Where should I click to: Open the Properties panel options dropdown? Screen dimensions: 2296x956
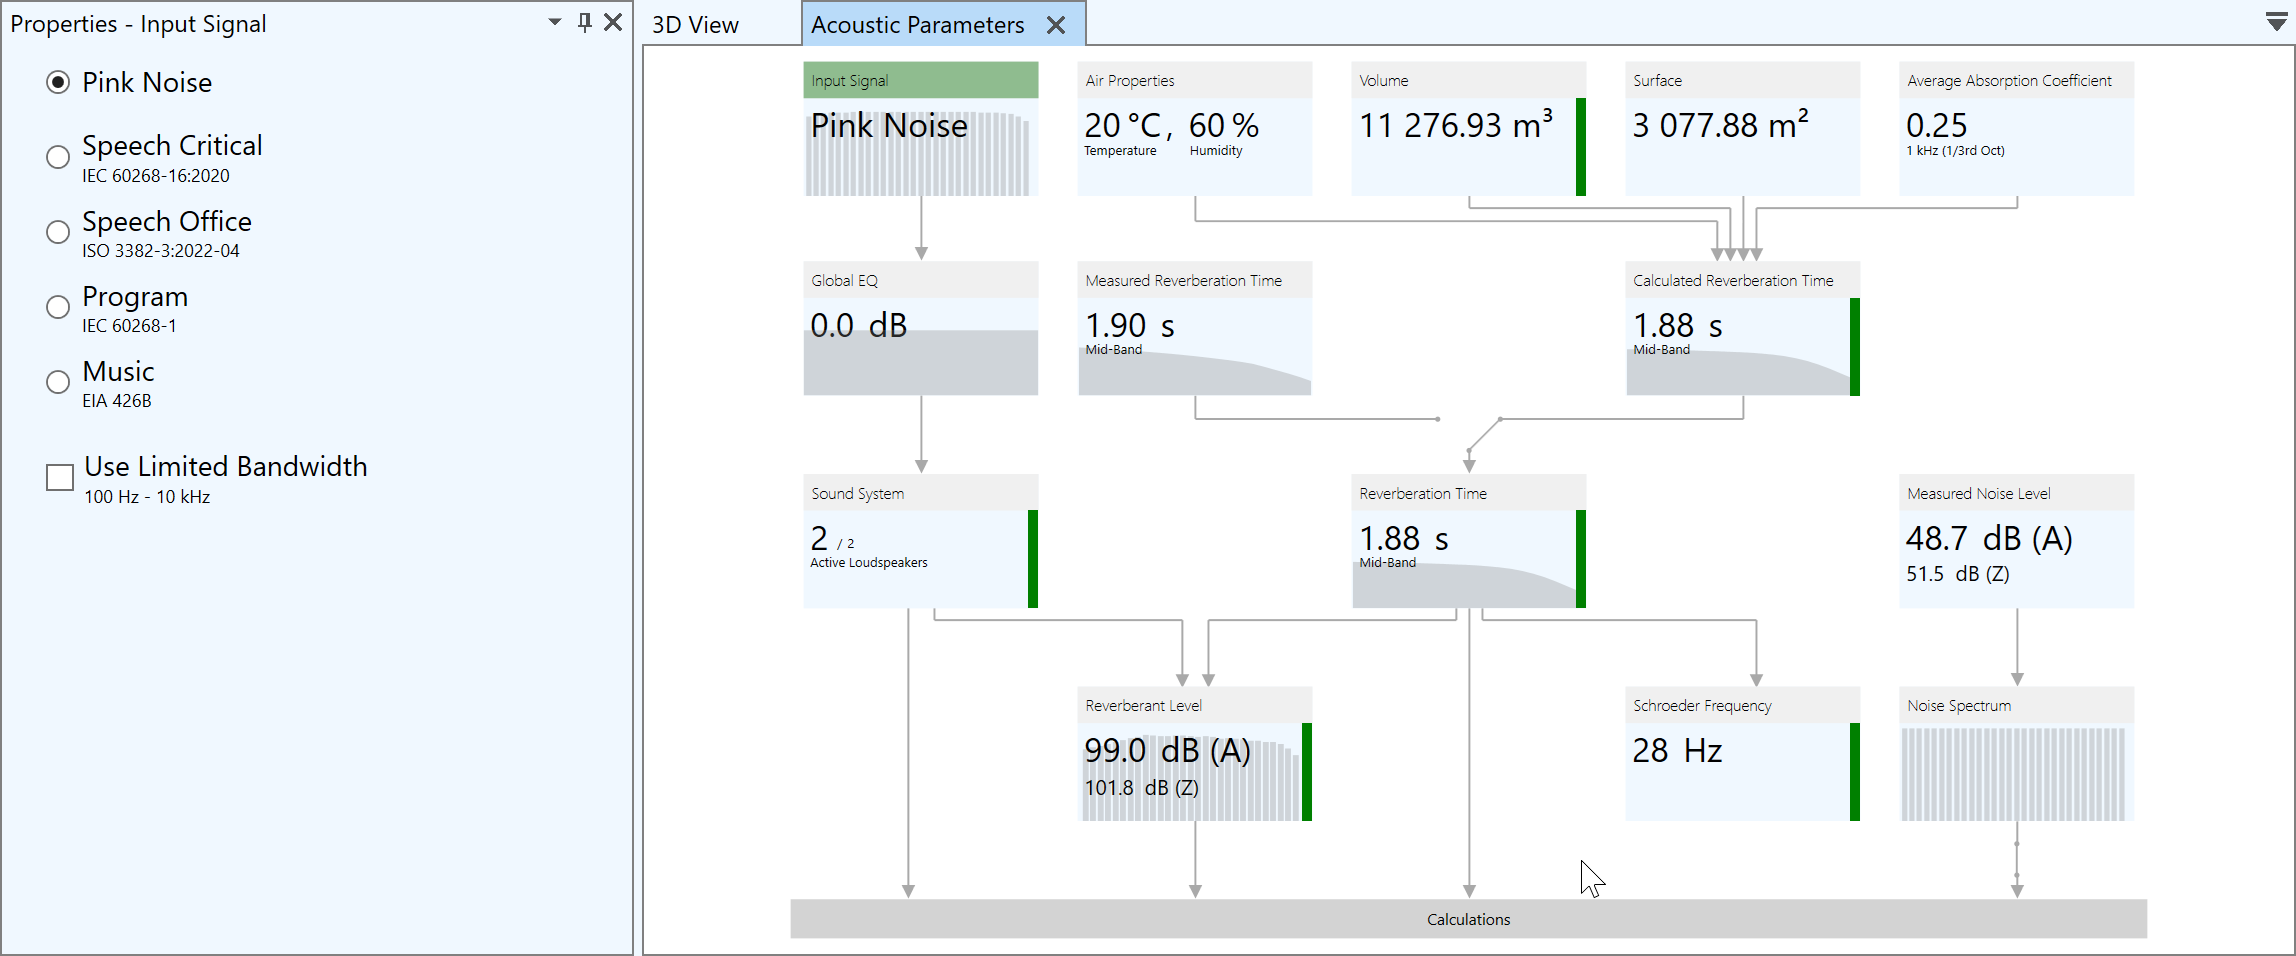click(x=555, y=23)
